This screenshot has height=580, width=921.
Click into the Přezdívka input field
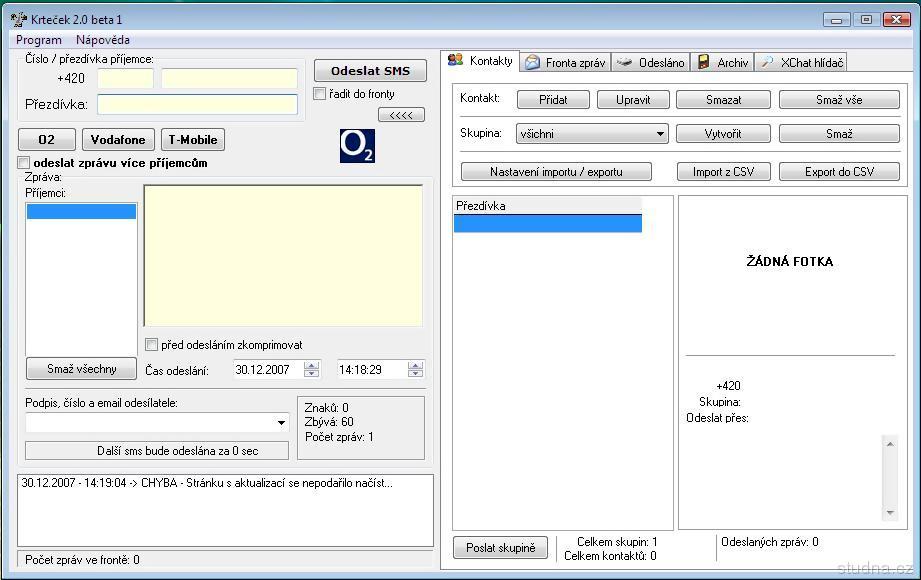(x=197, y=104)
